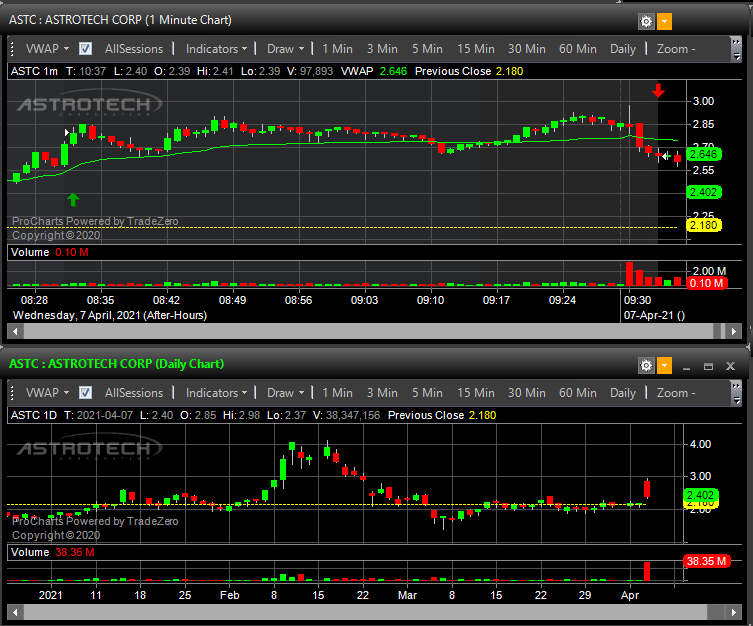
Task: Click the green up arrow marker on chart
Action: click(73, 199)
